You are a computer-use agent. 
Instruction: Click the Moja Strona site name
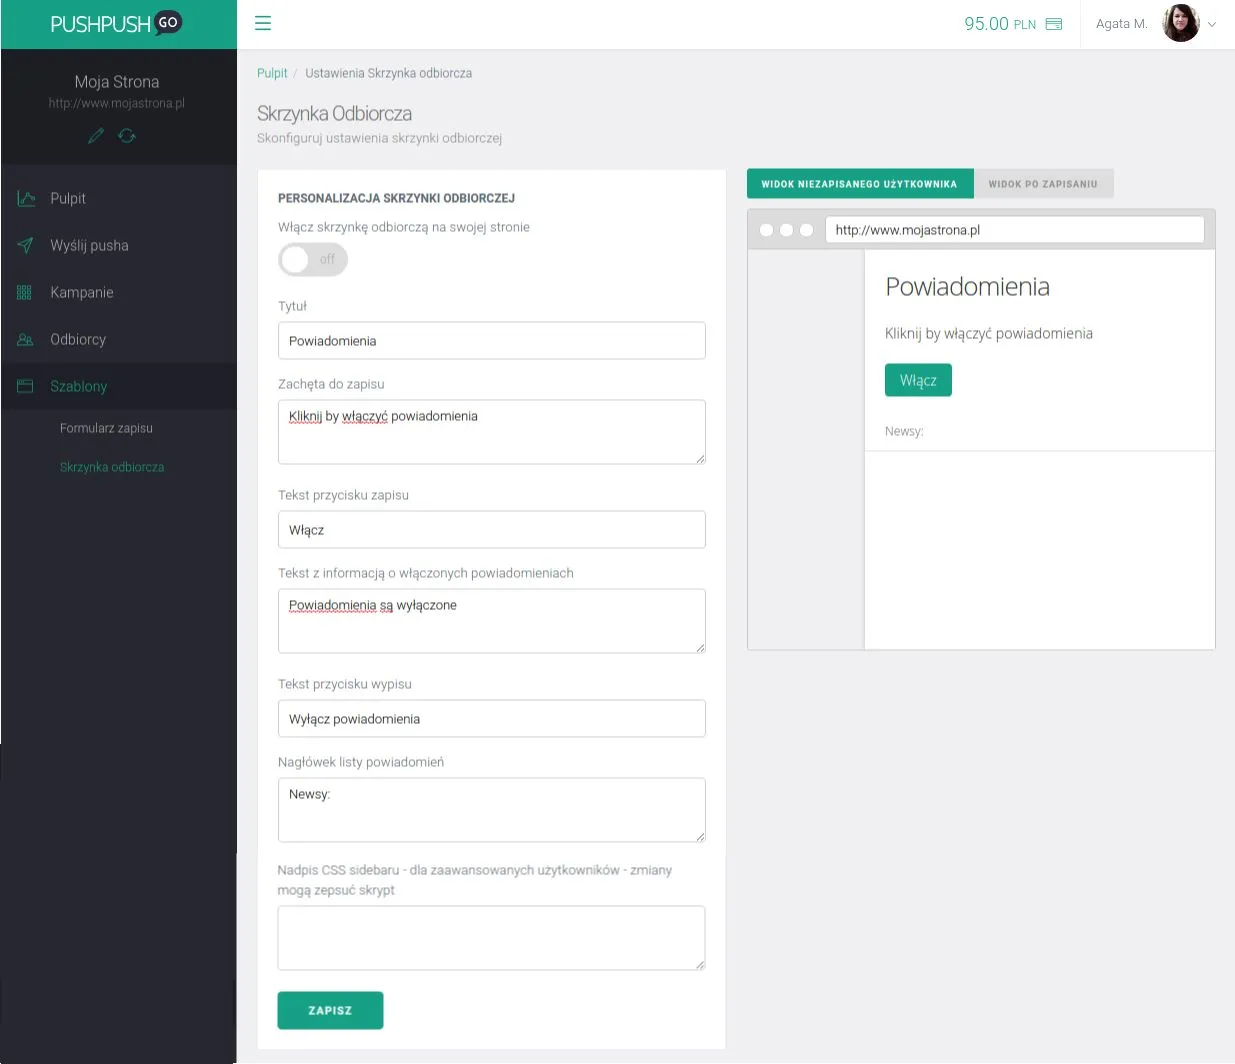(117, 82)
